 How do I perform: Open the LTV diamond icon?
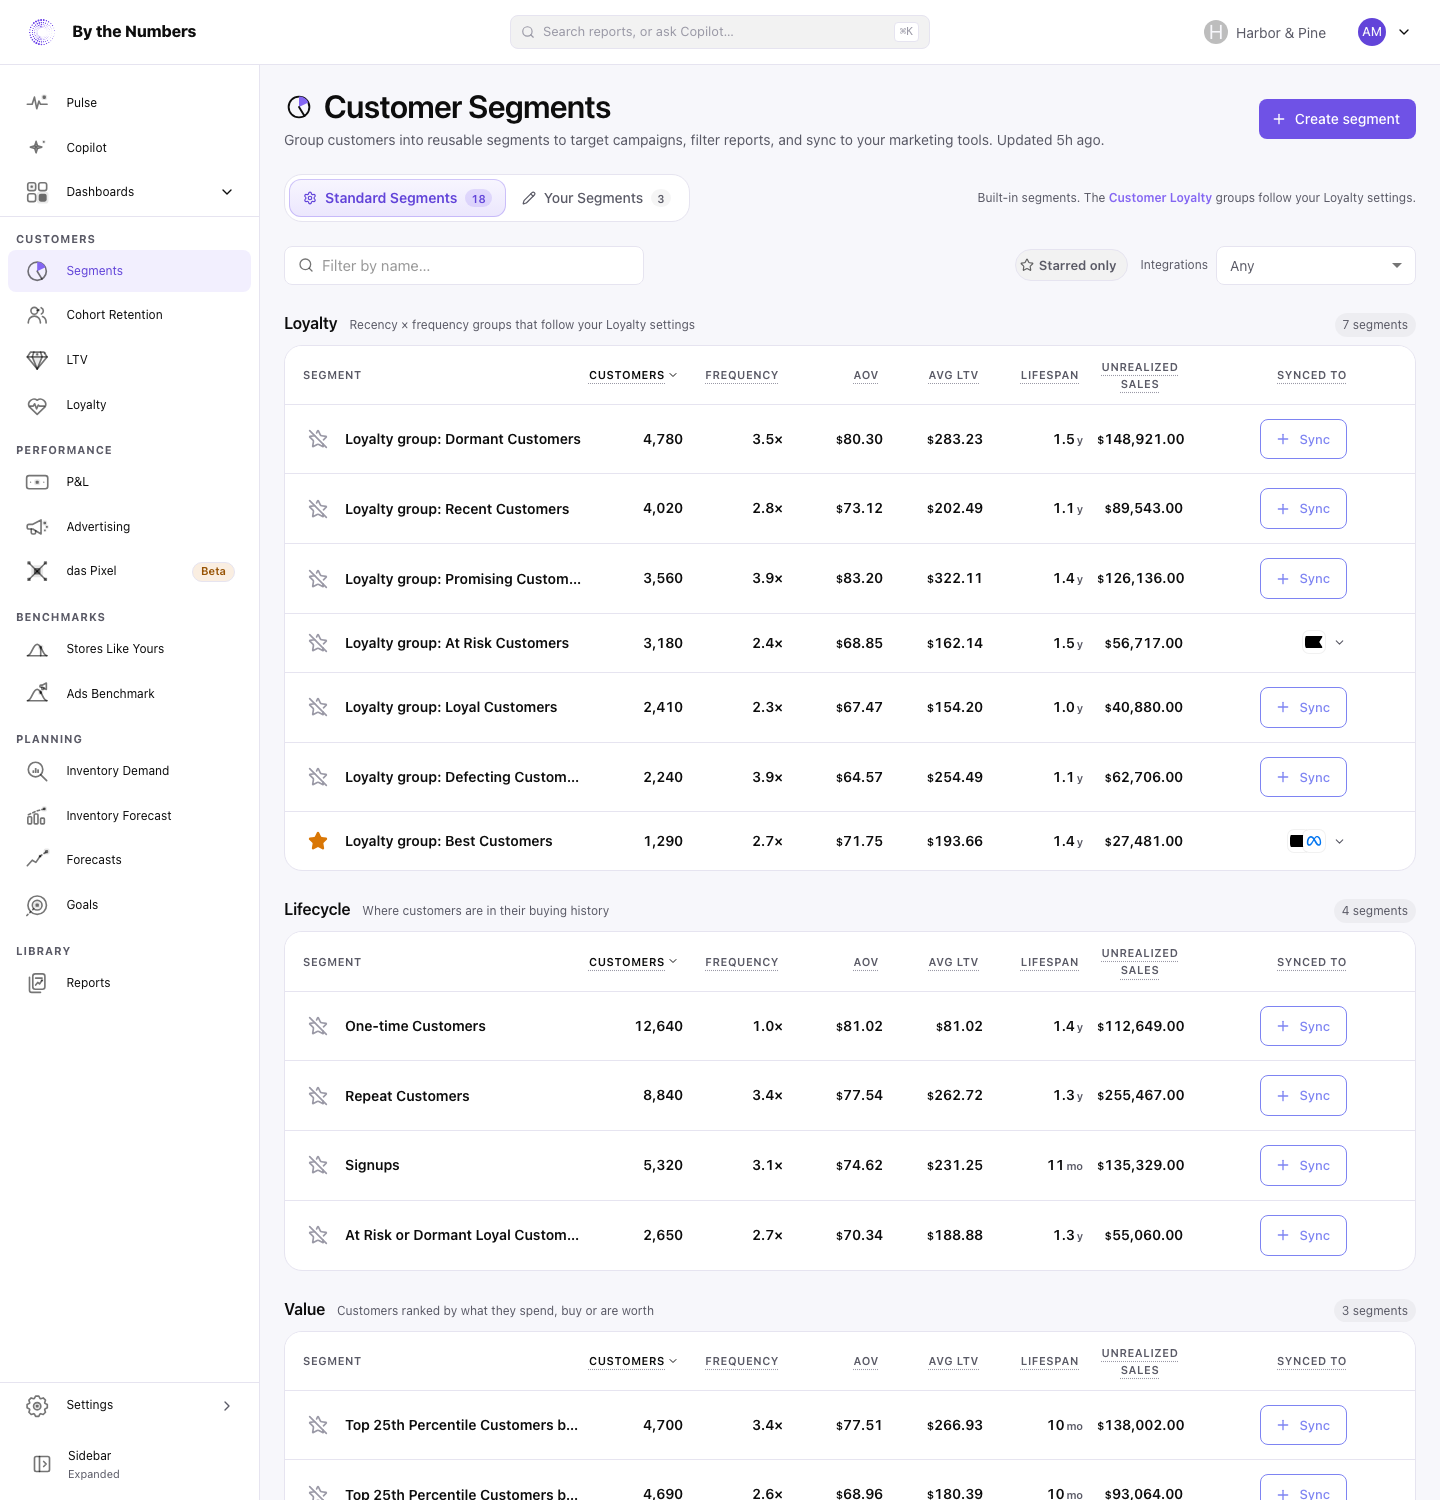point(37,360)
